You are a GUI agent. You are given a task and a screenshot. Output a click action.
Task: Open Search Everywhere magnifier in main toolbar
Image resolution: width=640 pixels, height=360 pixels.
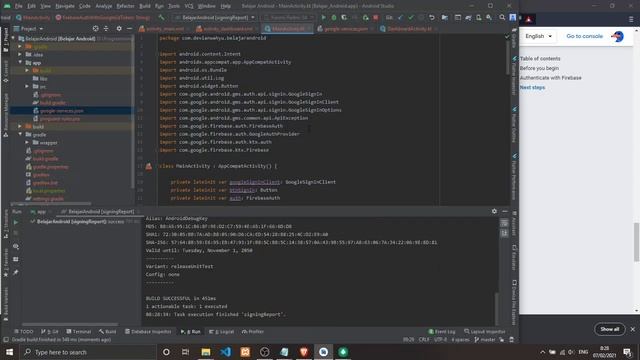coord(502,18)
